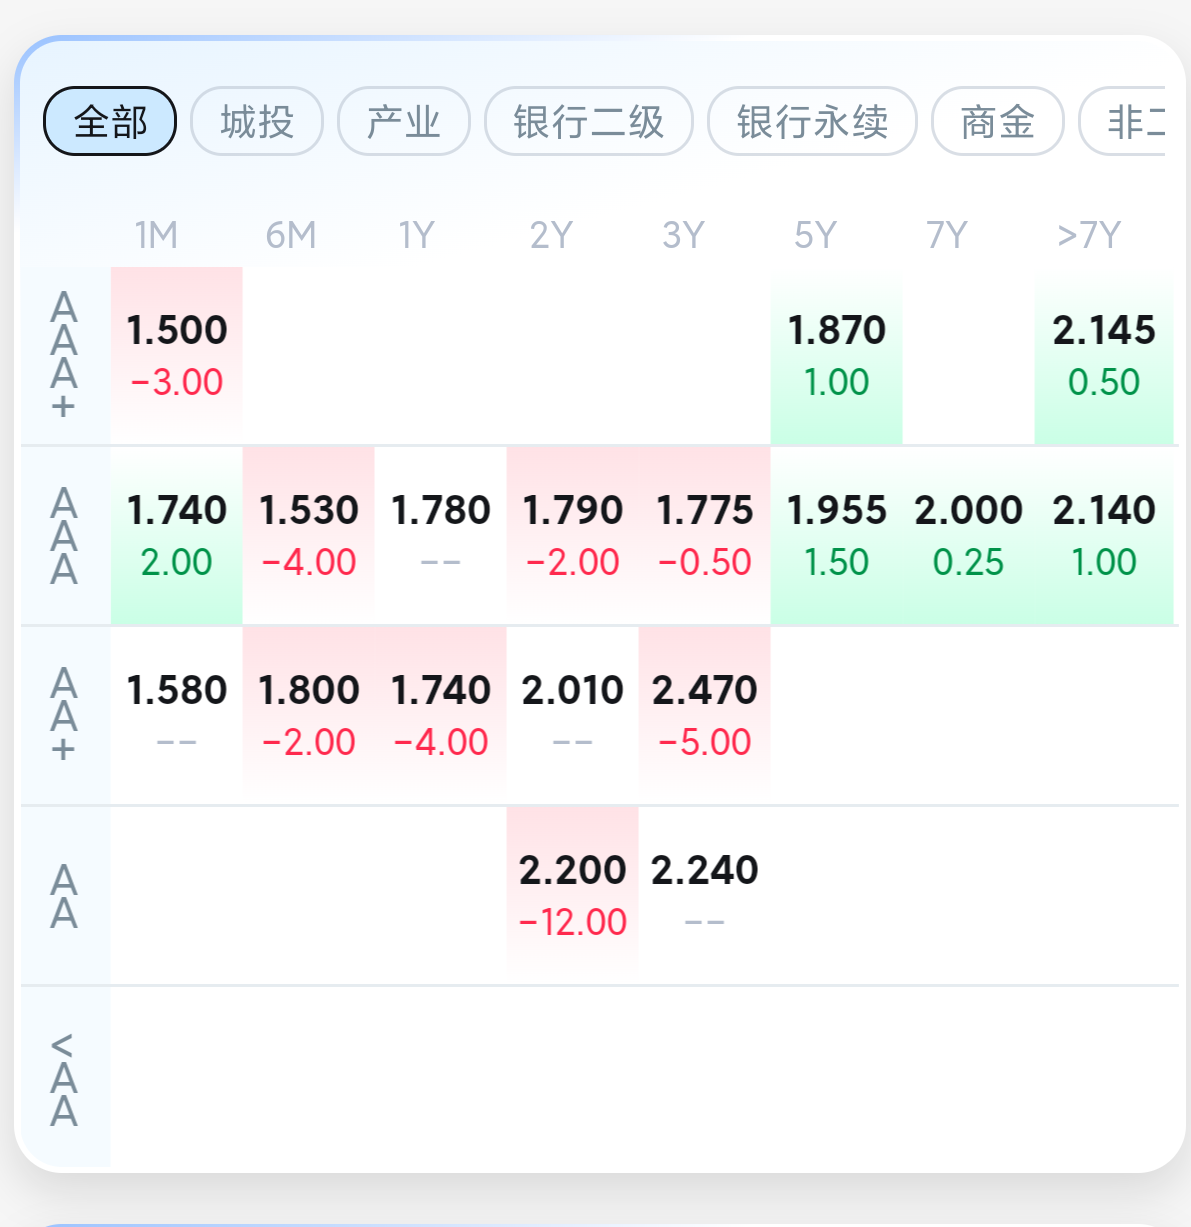Open AA+ 1M cell showing 1.580
The height and width of the screenshot is (1227, 1191).
click(177, 715)
